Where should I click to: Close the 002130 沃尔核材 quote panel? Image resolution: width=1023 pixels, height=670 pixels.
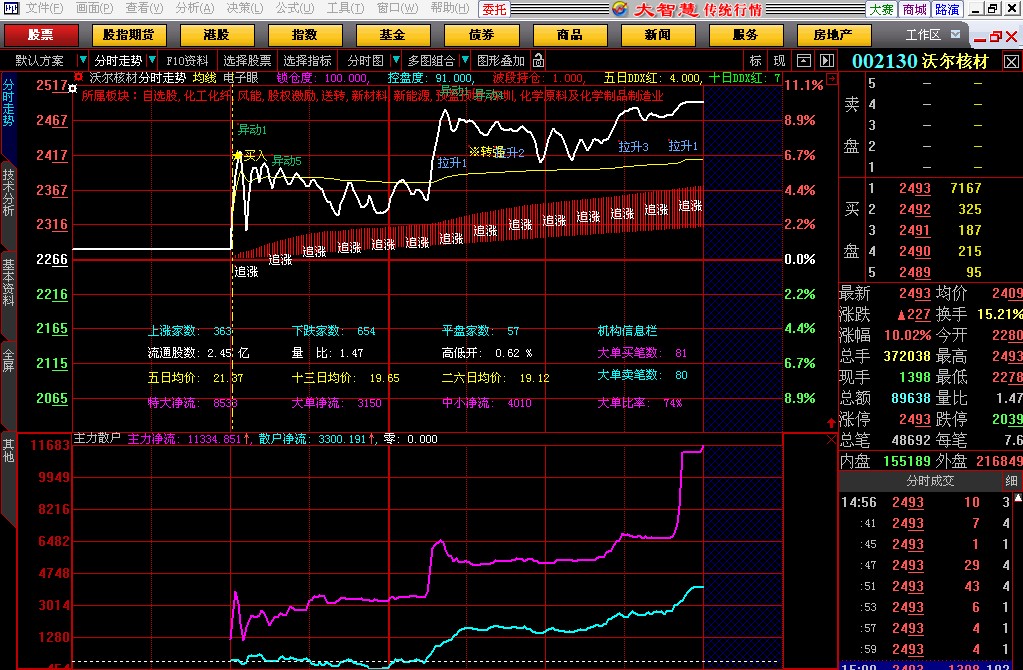[x=1011, y=62]
